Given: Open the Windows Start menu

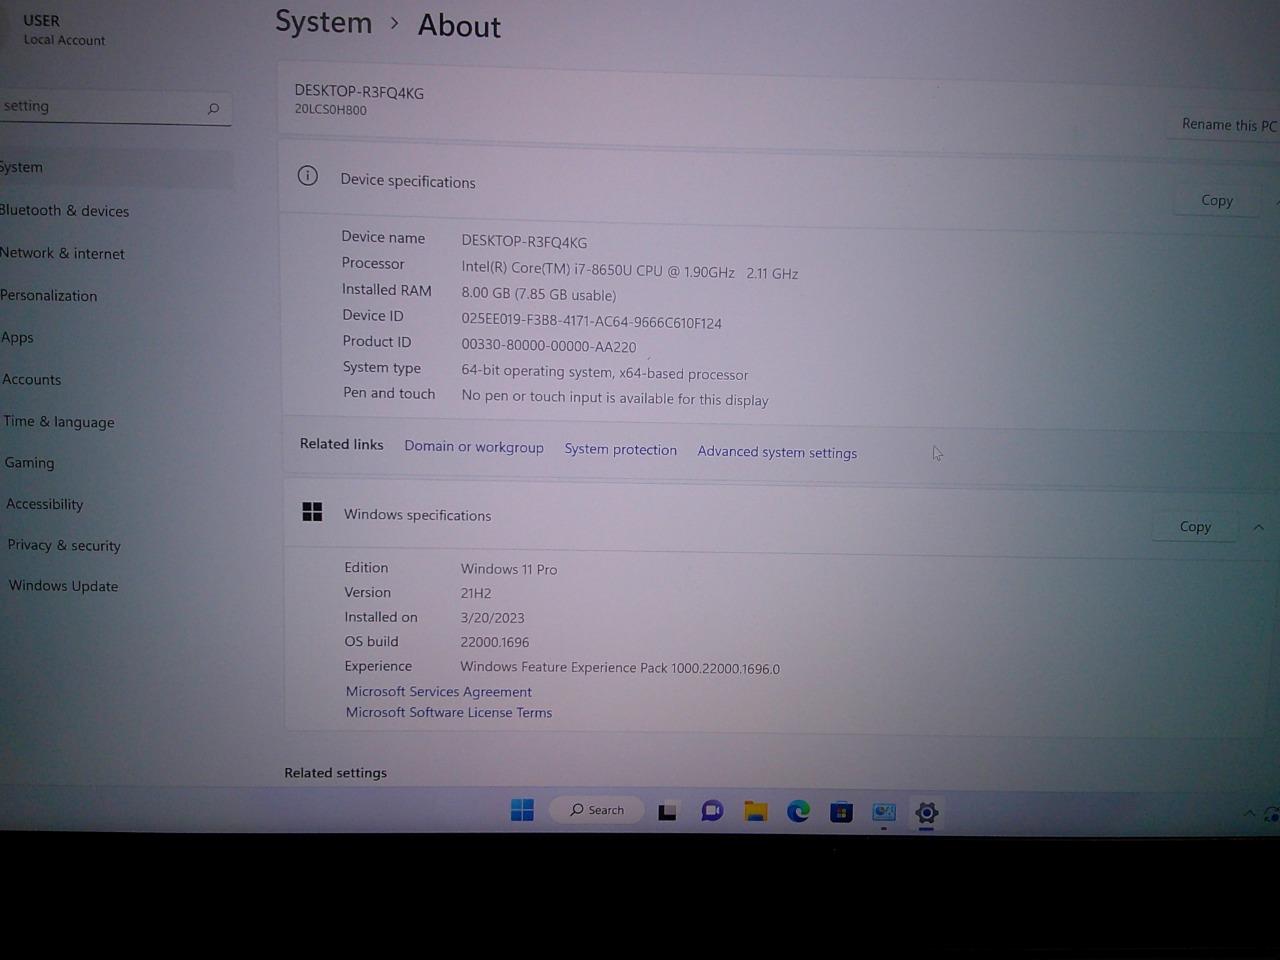Looking at the screenshot, I should click(522, 810).
